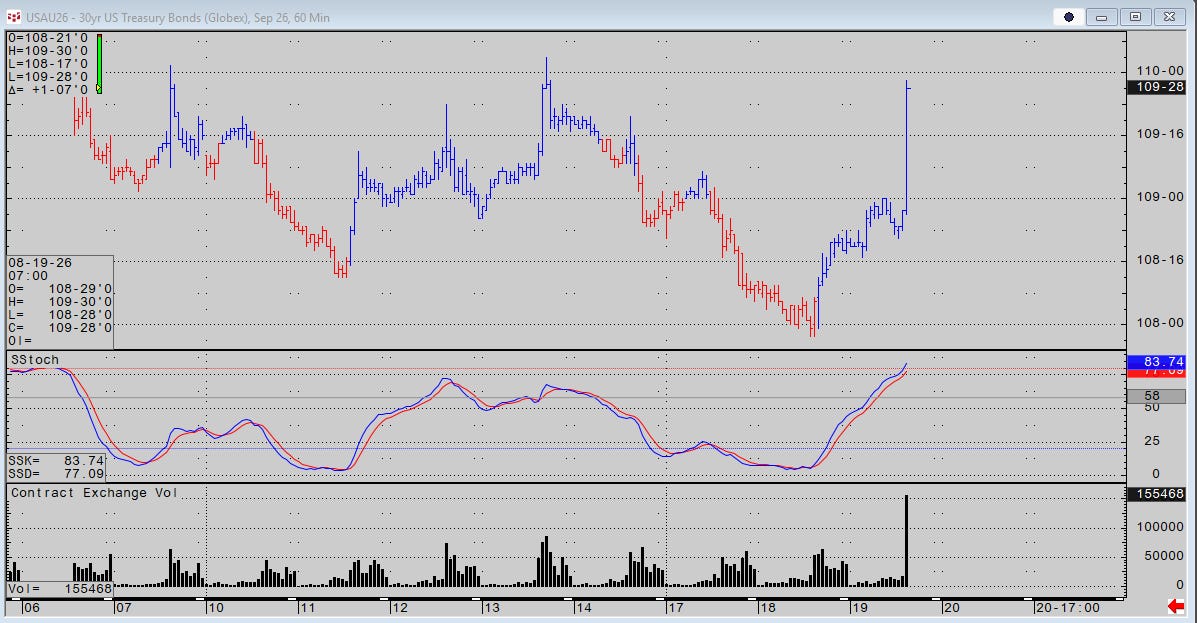Click the tallest final volume bar

tap(906, 541)
